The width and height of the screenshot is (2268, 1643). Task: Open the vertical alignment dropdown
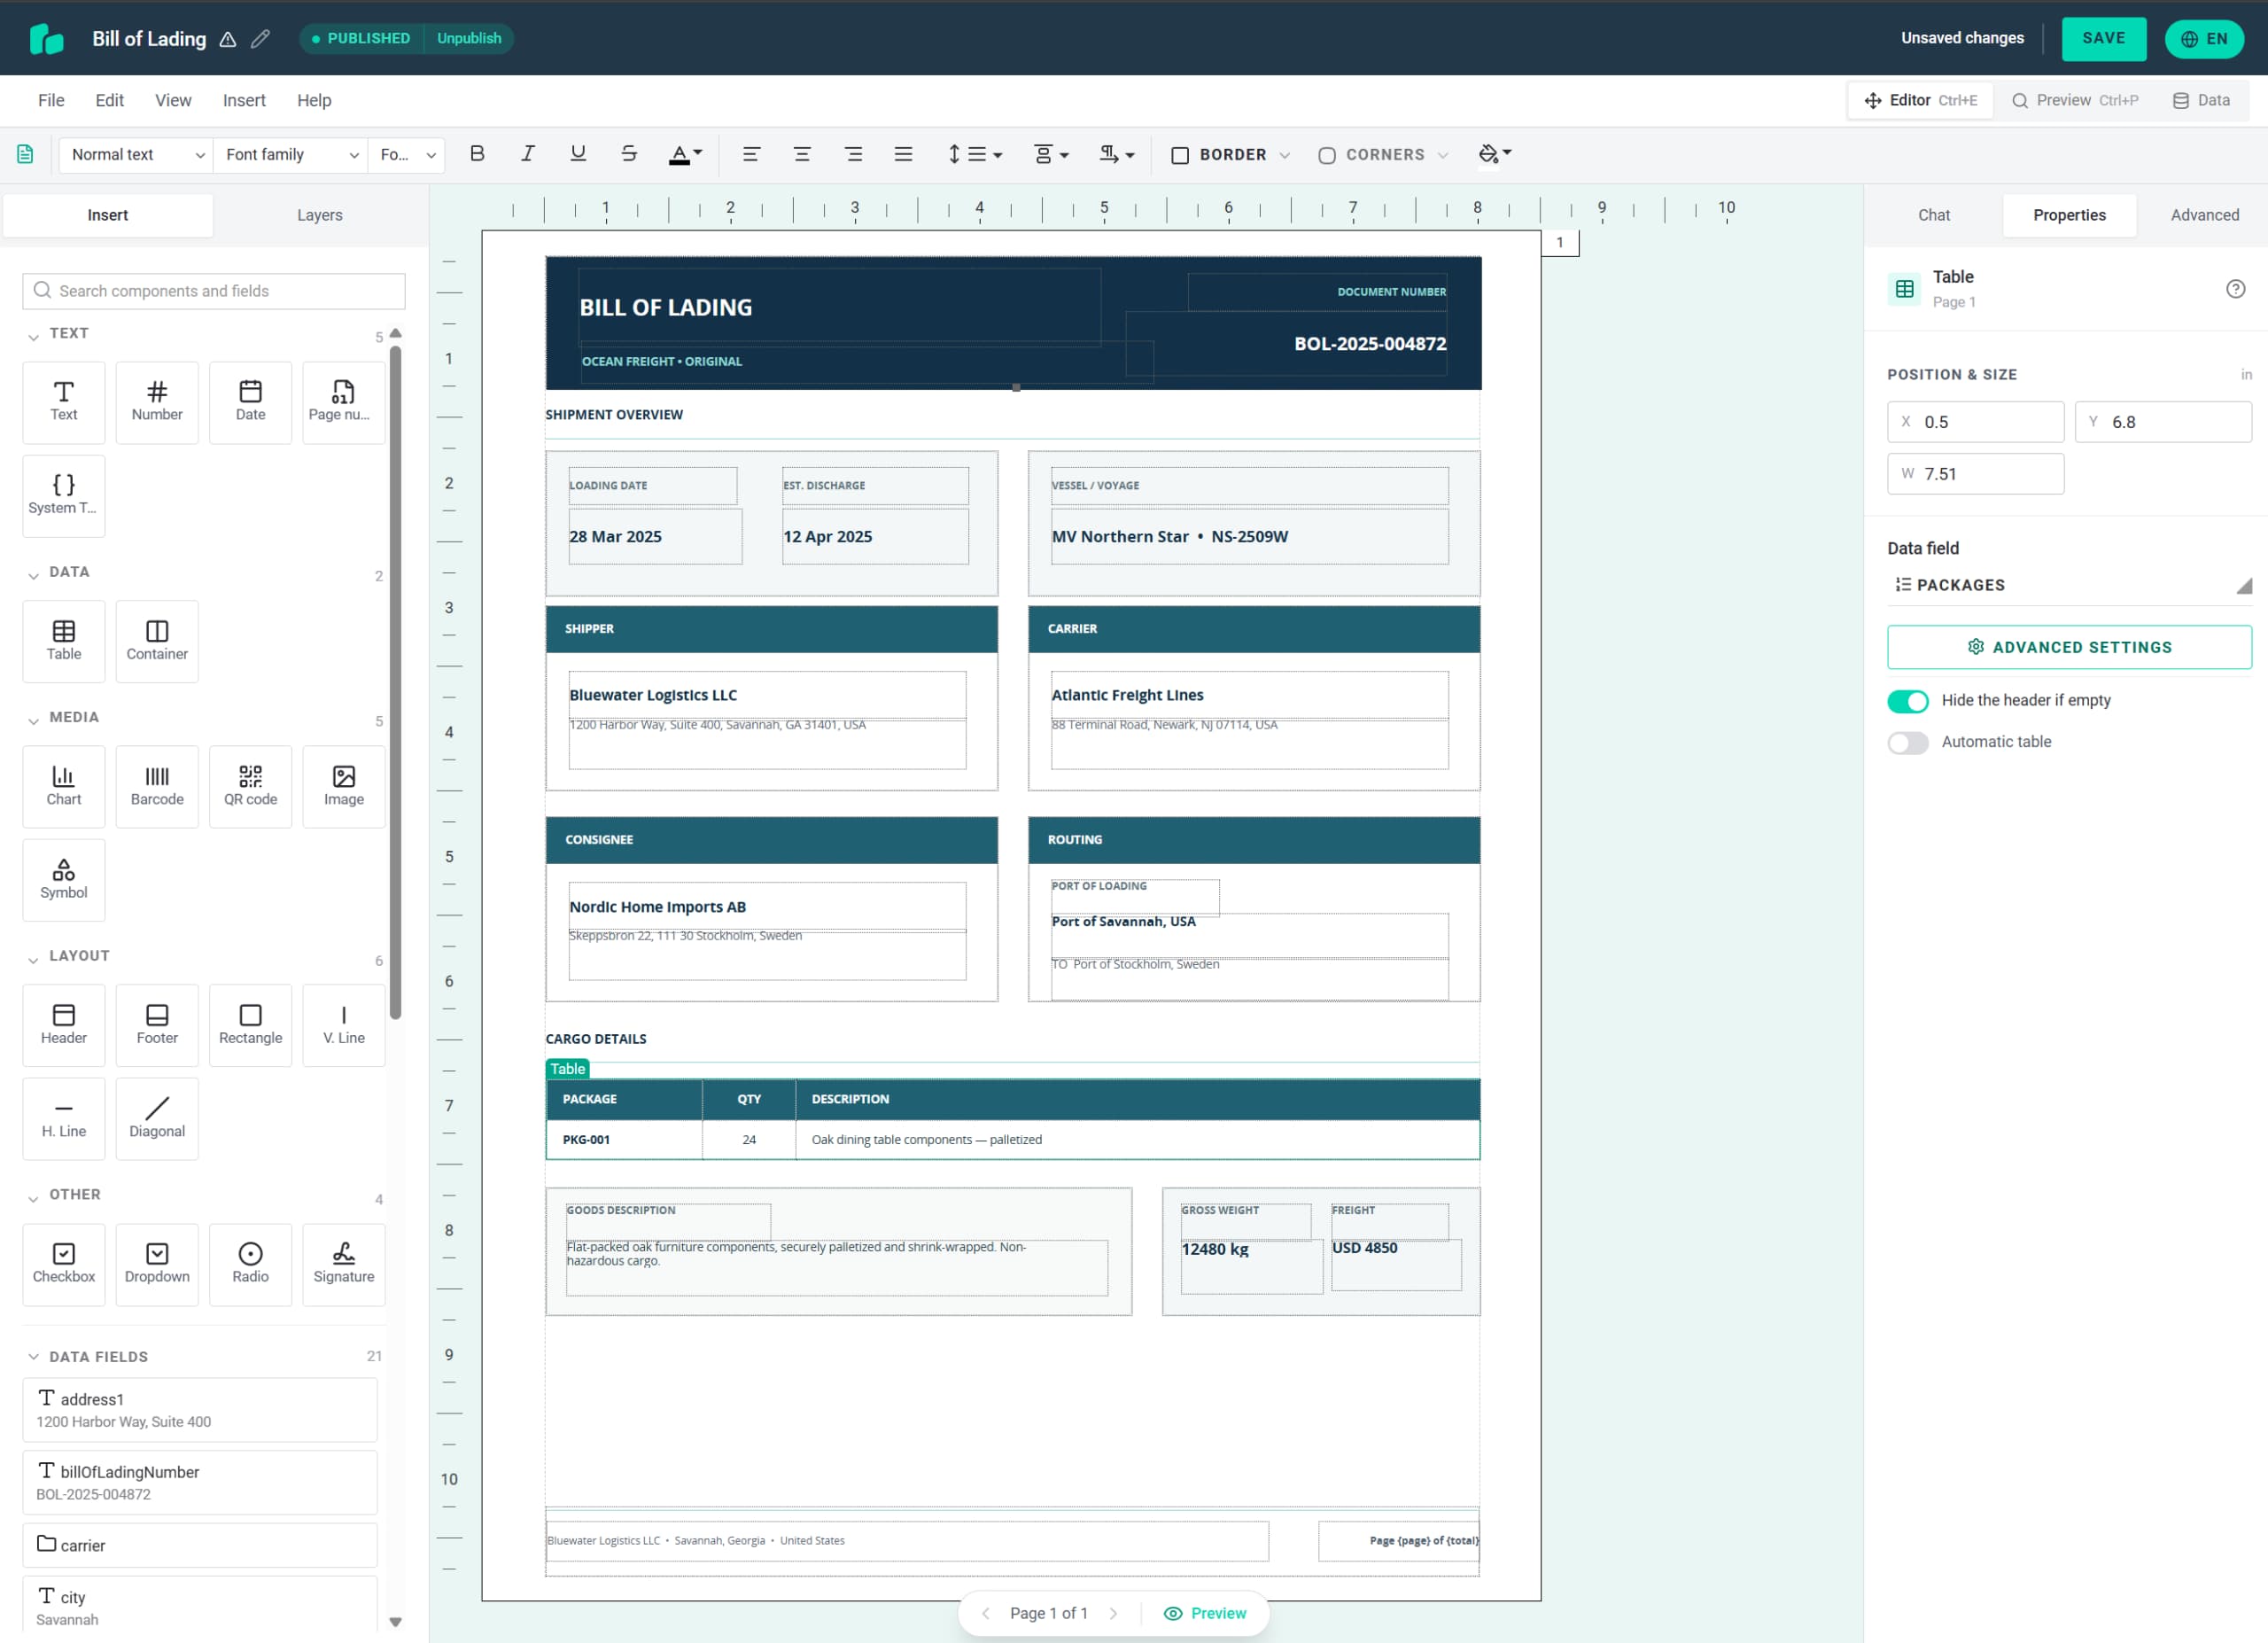pyautogui.click(x=1051, y=154)
